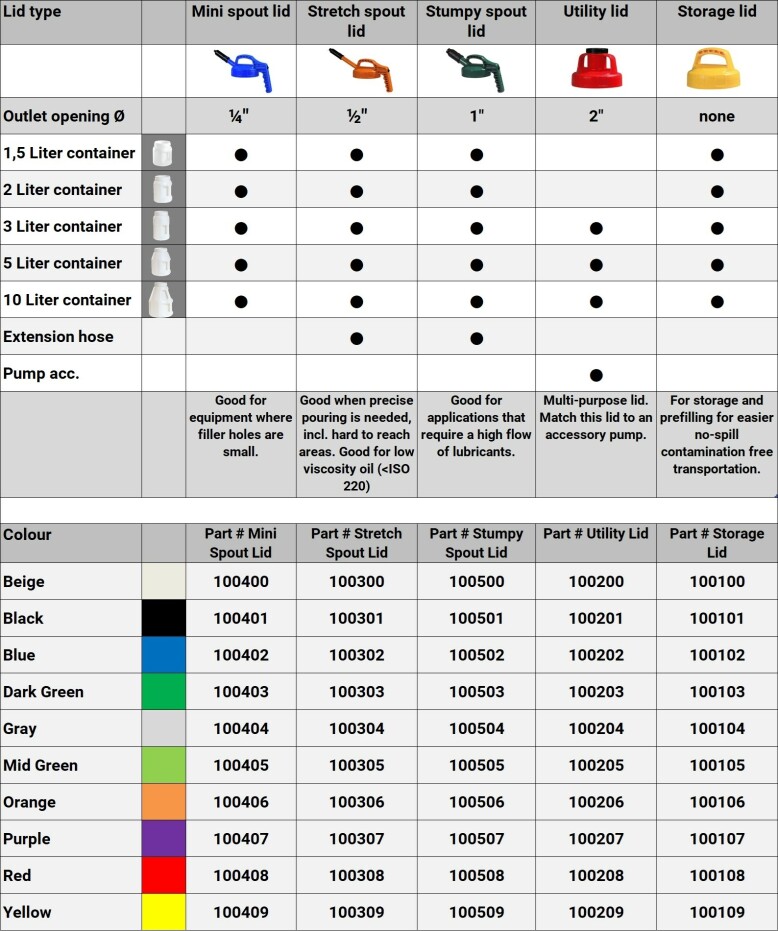
Task: Click the Blue colour swatch
Action: click(163, 654)
